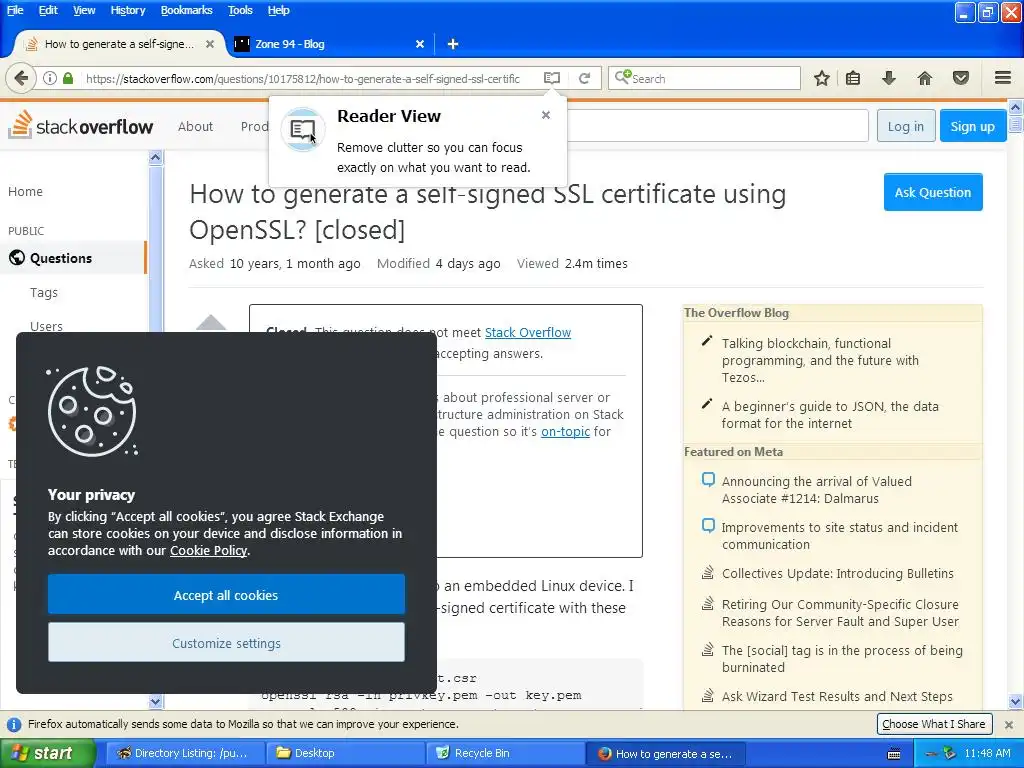Screen dimensions: 1024x768
Task: Bookmark this page with star icon
Action: pyautogui.click(x=822, y=78)
